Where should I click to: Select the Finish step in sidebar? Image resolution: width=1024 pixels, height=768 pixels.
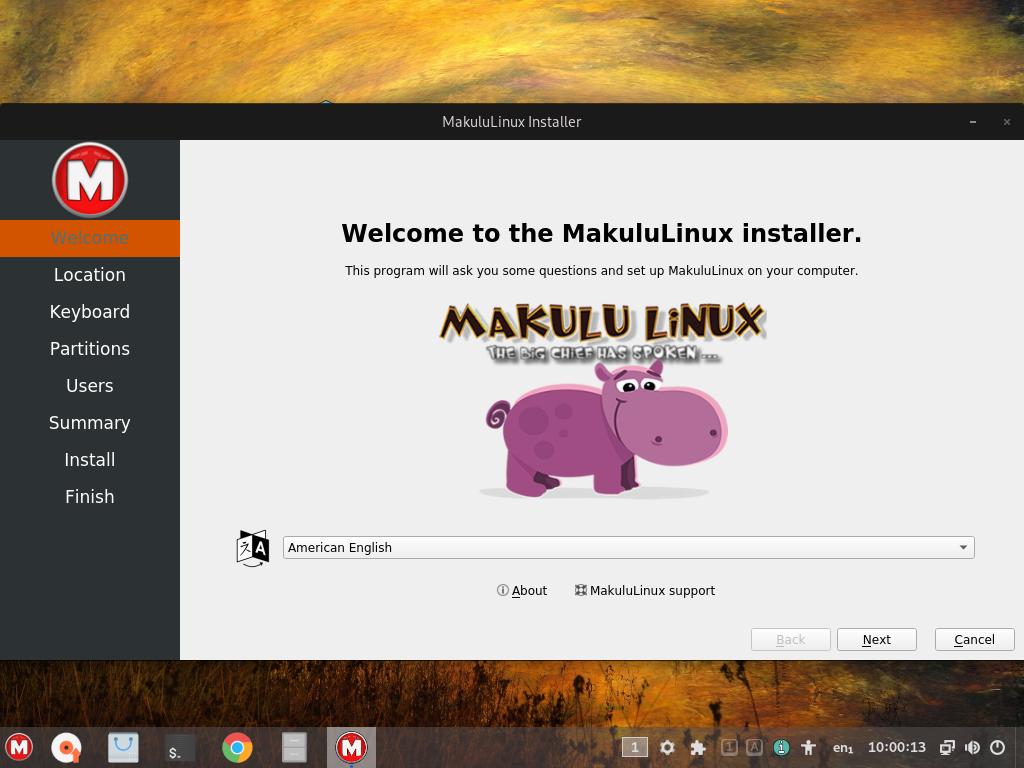[89, 497]
